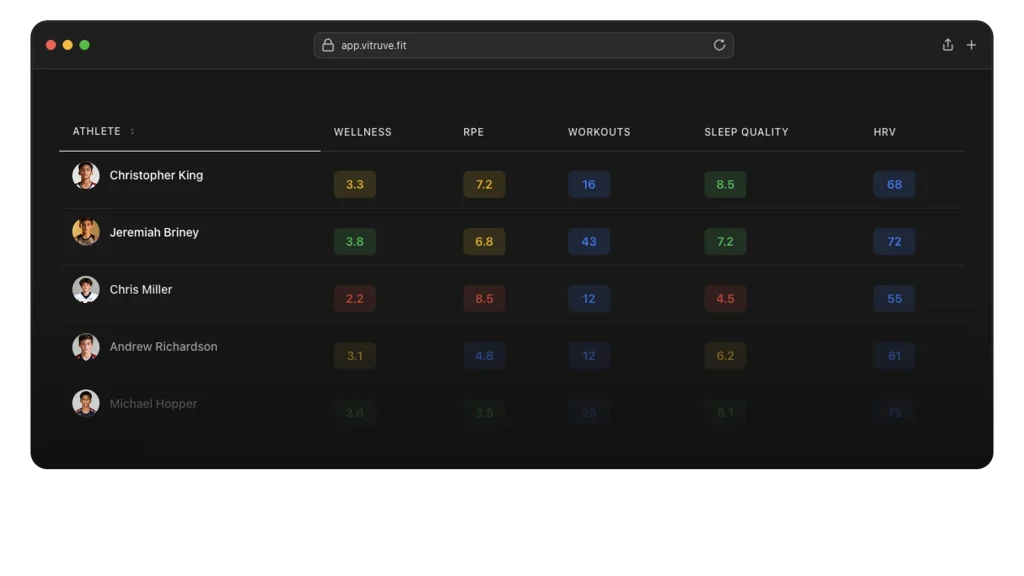Click Chris Miller's red 2.2 wellness badge
Image resolution: width=1024 pixels, height=576 pixels.
point(355,299)
